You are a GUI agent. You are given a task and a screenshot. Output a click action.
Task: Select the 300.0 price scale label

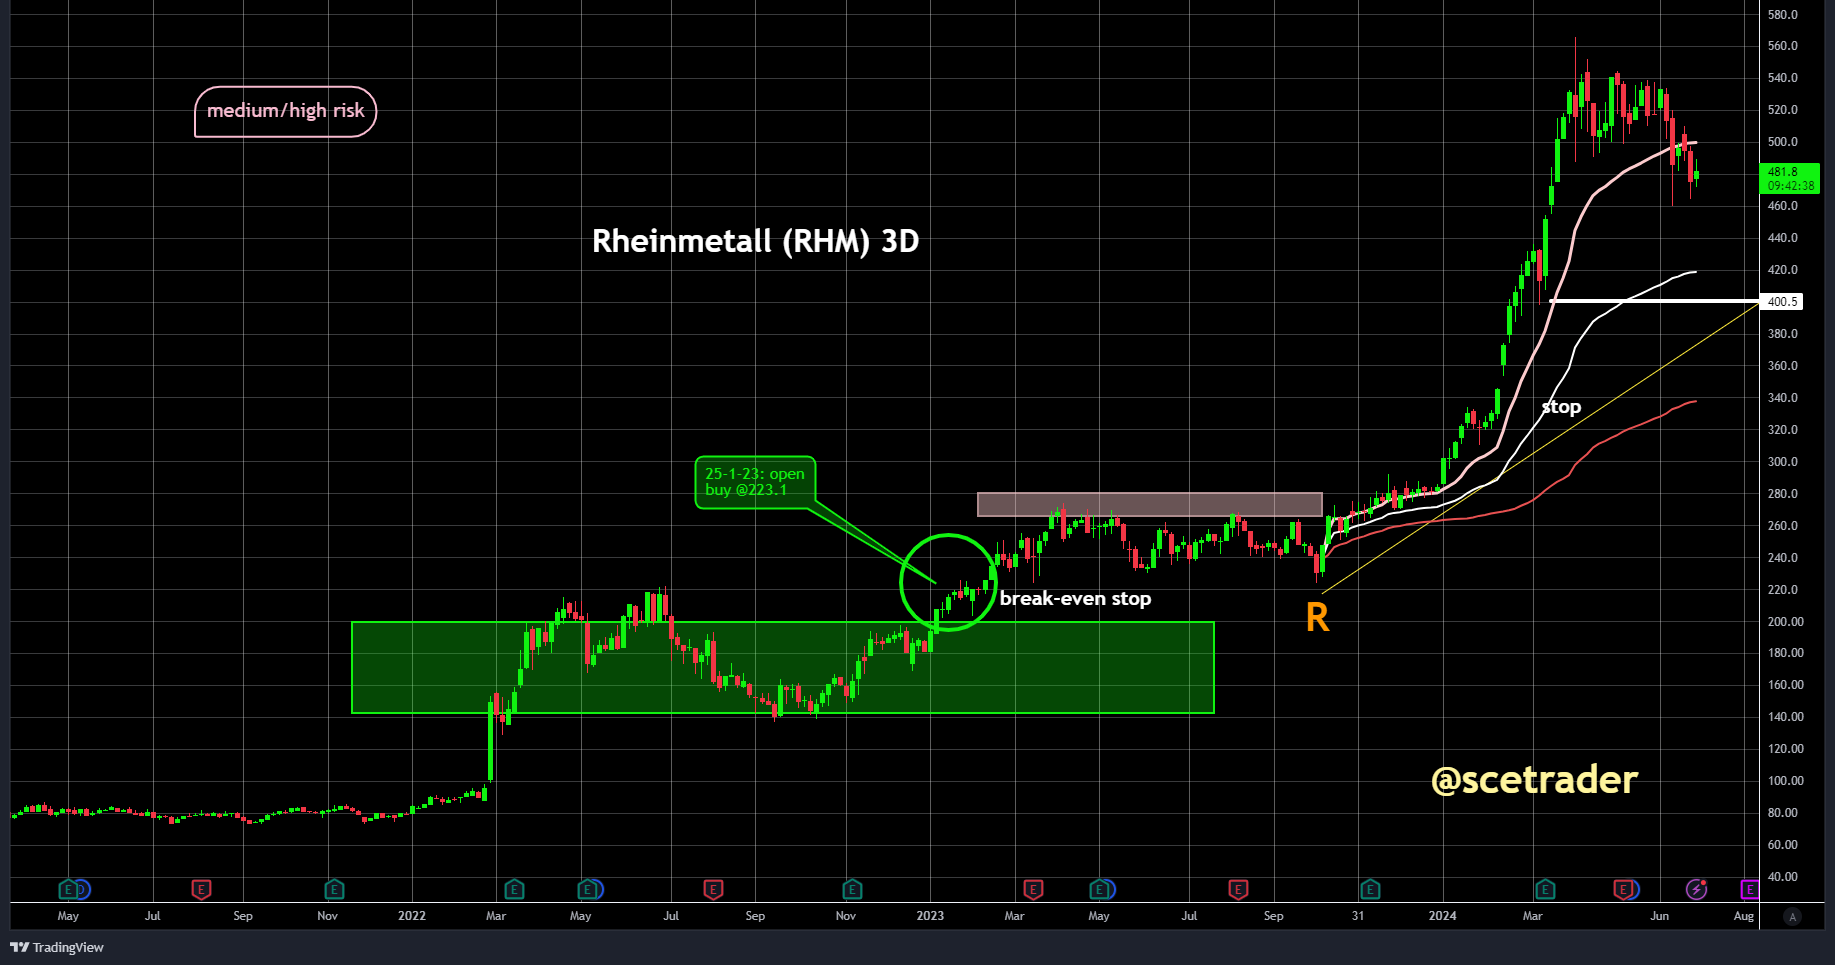click(1782, 462)
